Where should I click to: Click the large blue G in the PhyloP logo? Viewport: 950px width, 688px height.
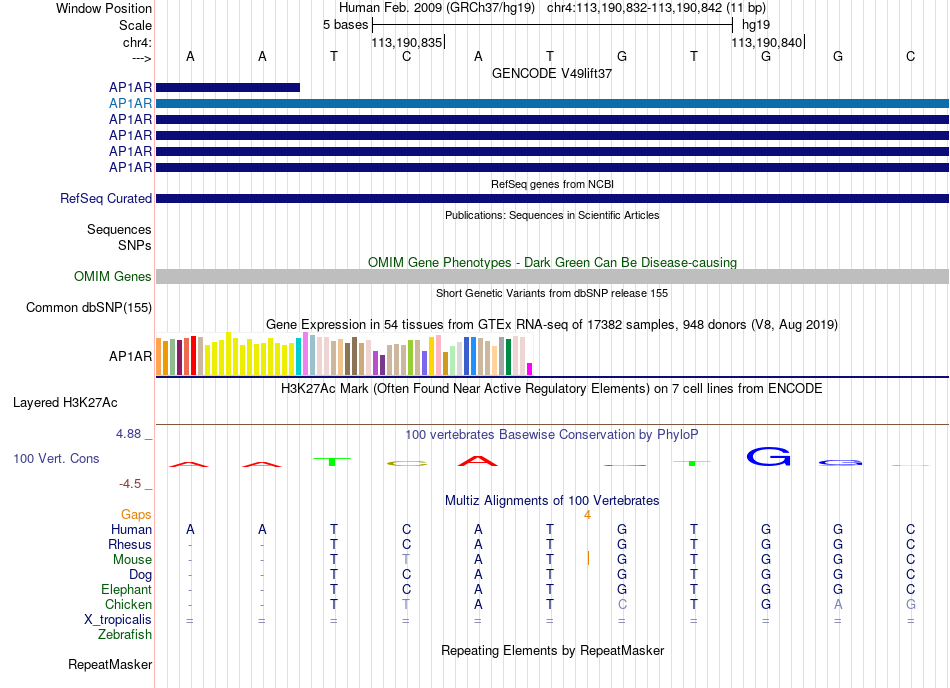click(768, 457)
